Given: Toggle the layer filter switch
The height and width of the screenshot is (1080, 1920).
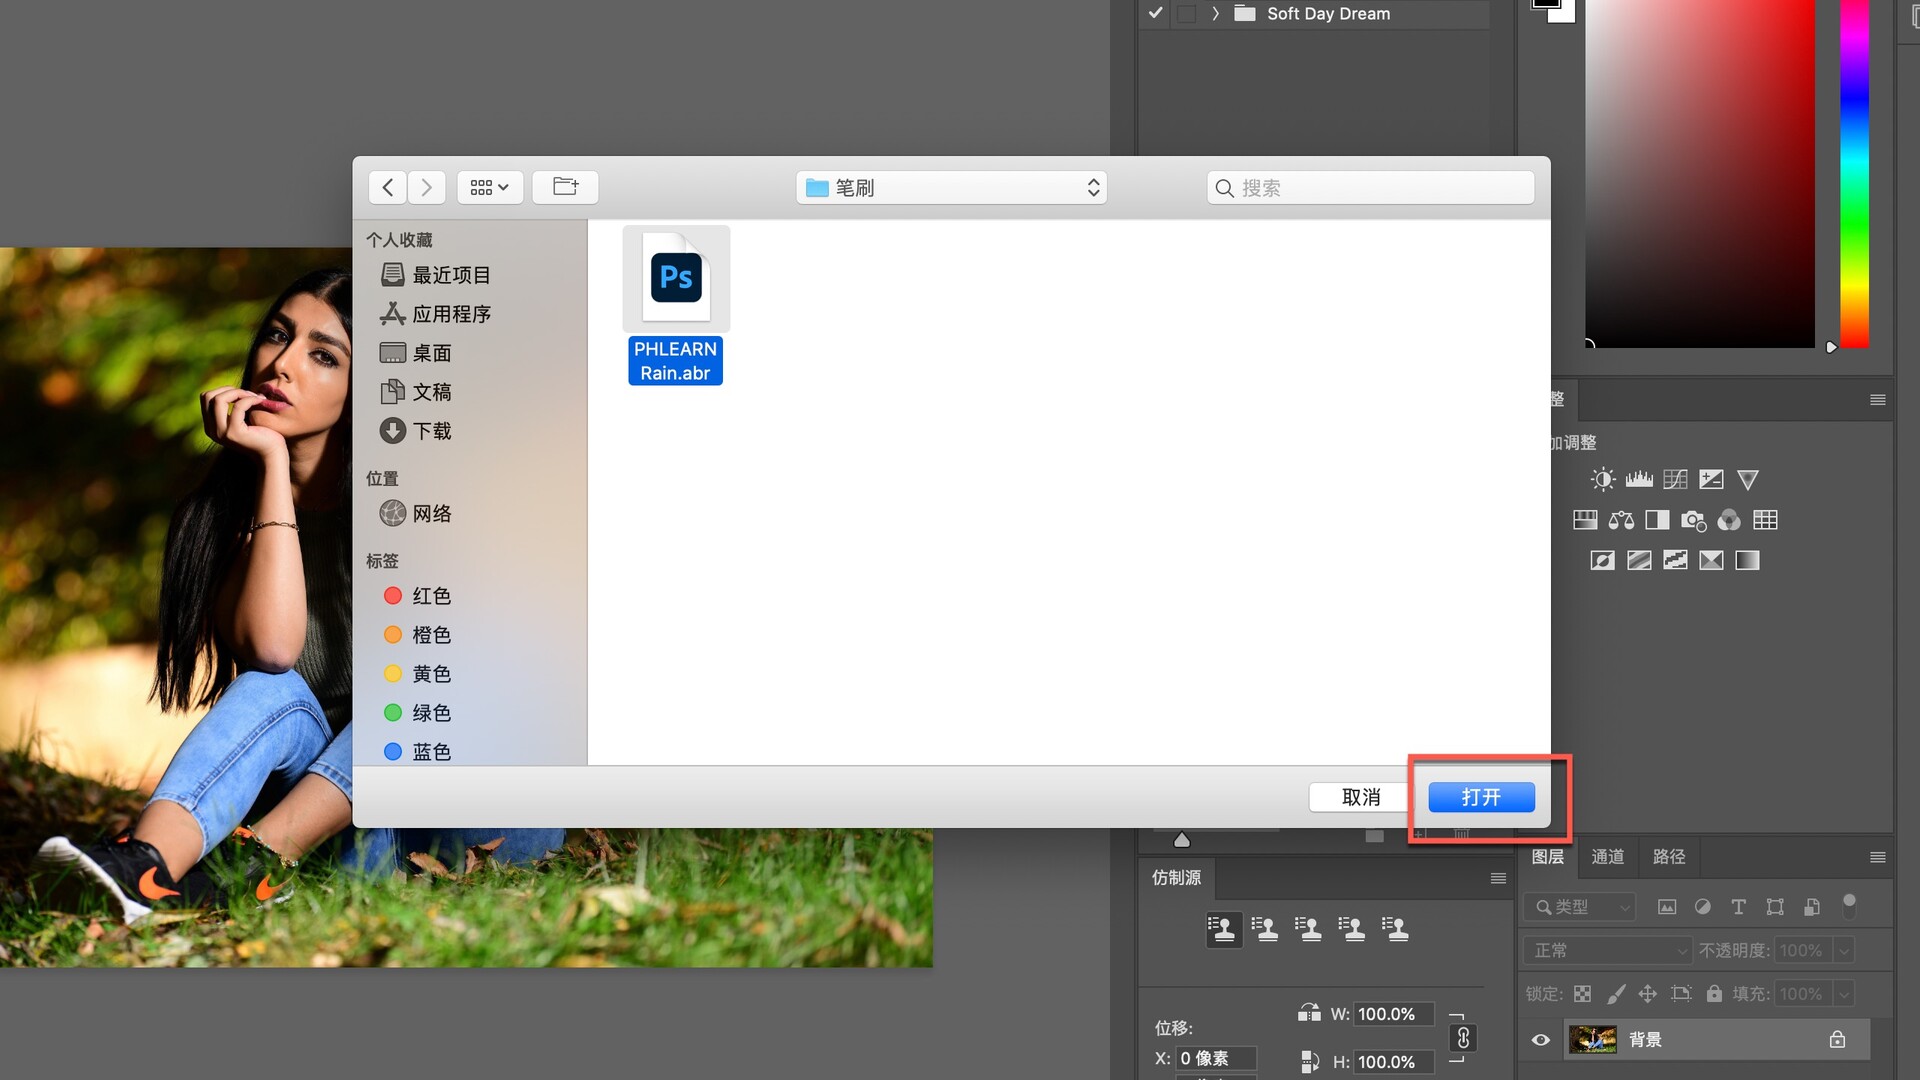Looking at the screenshot, I should click(1849, 905).
